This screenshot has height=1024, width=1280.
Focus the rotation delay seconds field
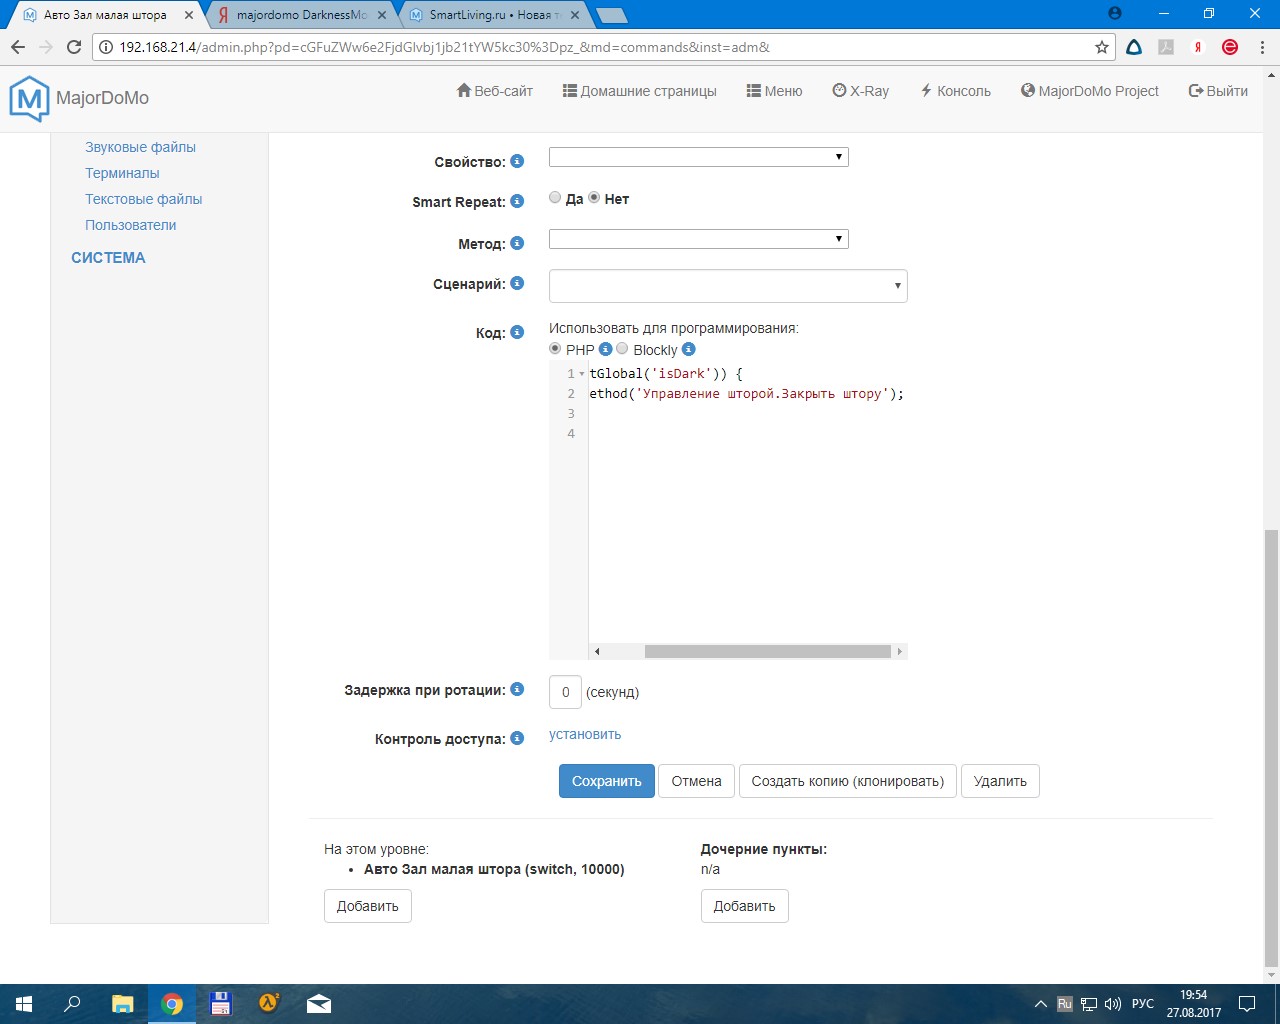point(565,692)
